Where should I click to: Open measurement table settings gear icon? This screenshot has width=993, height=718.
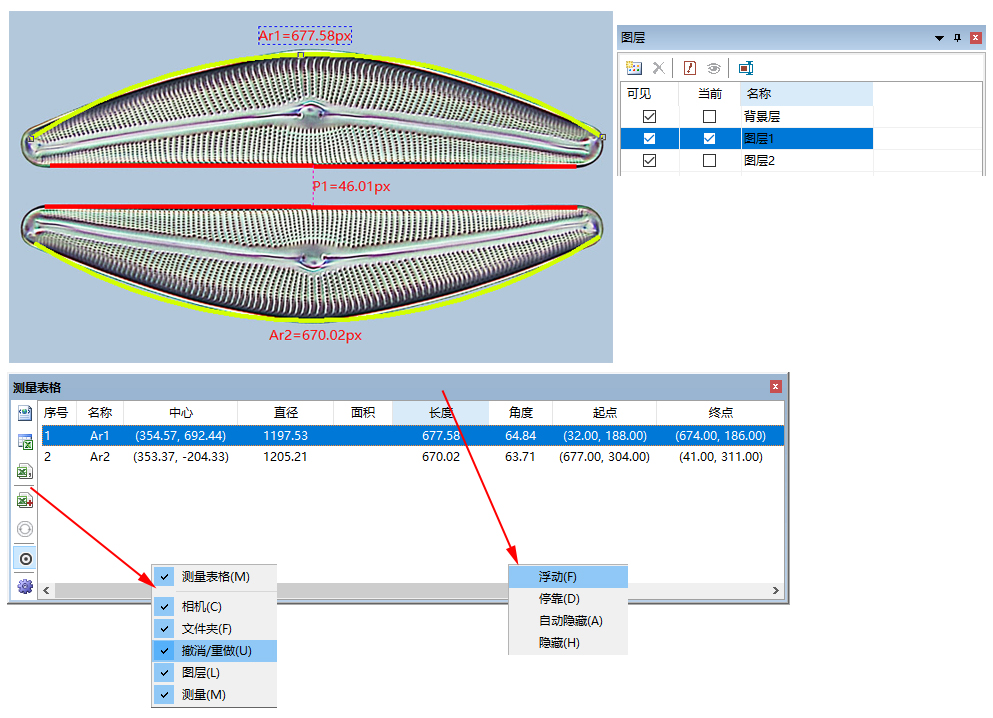pos(25,586)
